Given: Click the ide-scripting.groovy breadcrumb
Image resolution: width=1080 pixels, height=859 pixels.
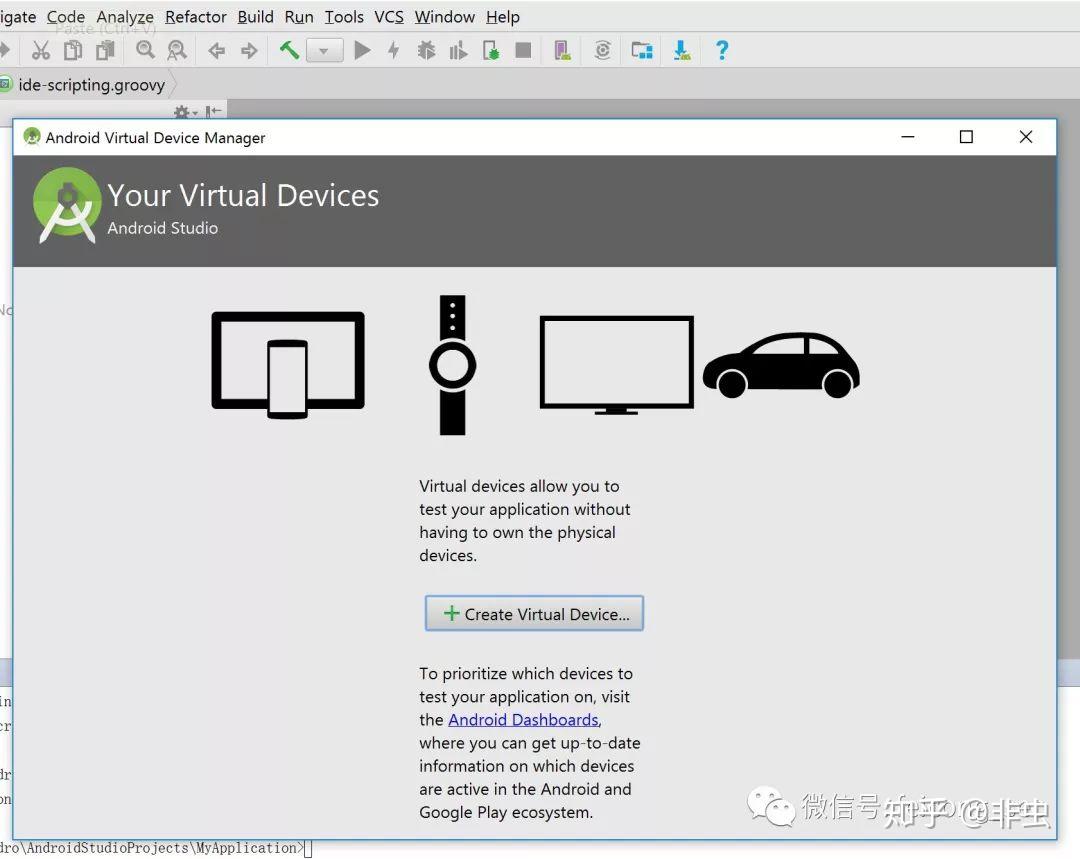Looking at the screenshot, I should click(x=92, y=85).
